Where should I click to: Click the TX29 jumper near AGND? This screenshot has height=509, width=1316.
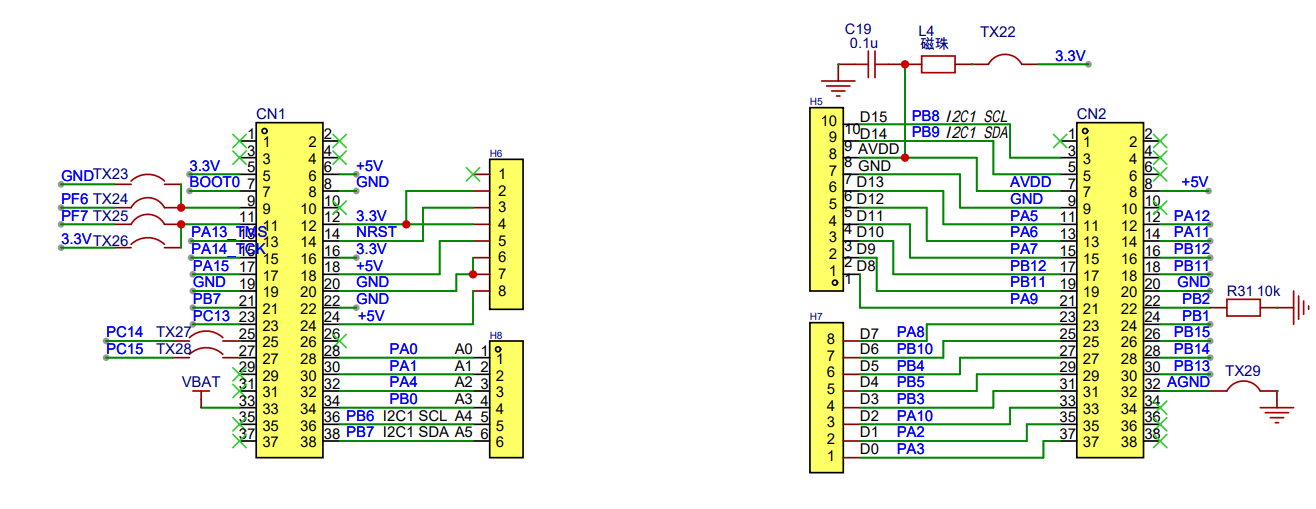click(x=1242, y=386)
